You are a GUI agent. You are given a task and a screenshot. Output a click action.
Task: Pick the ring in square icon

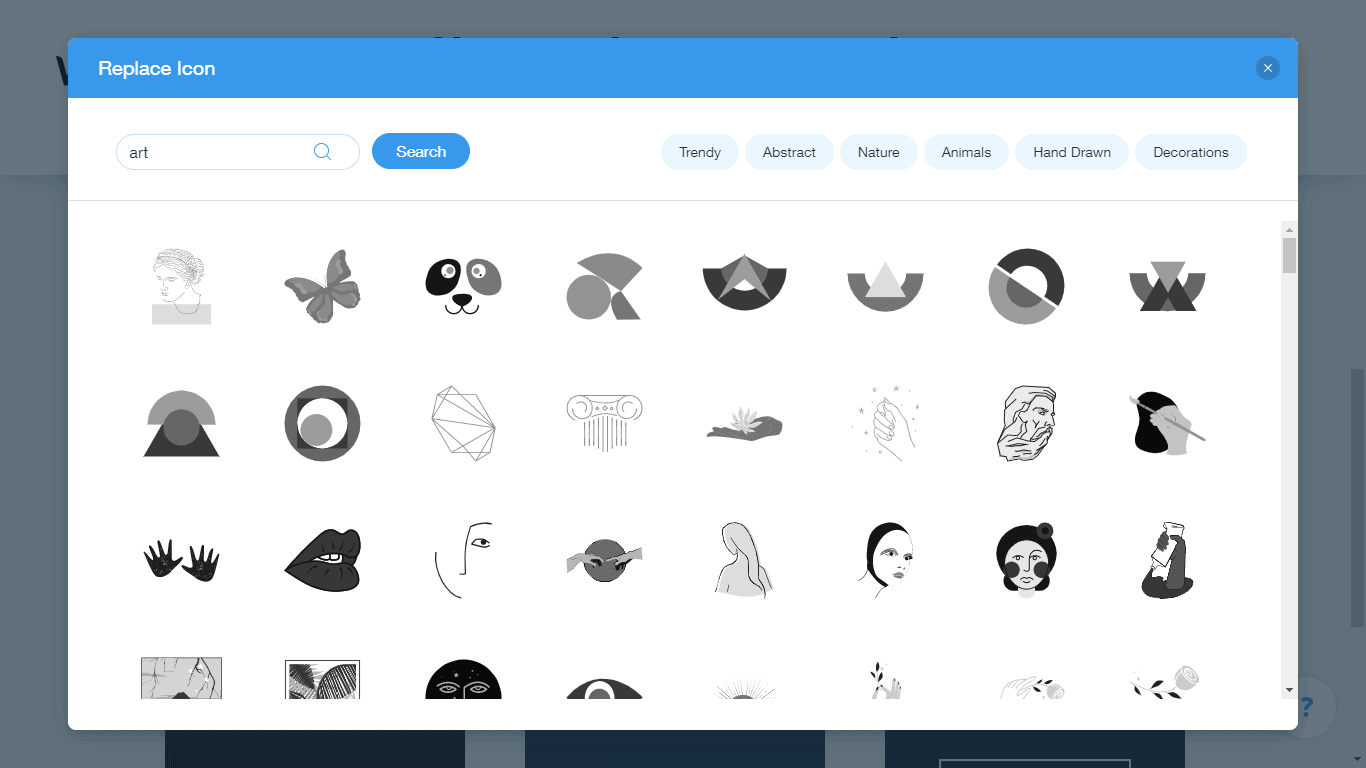322,423
